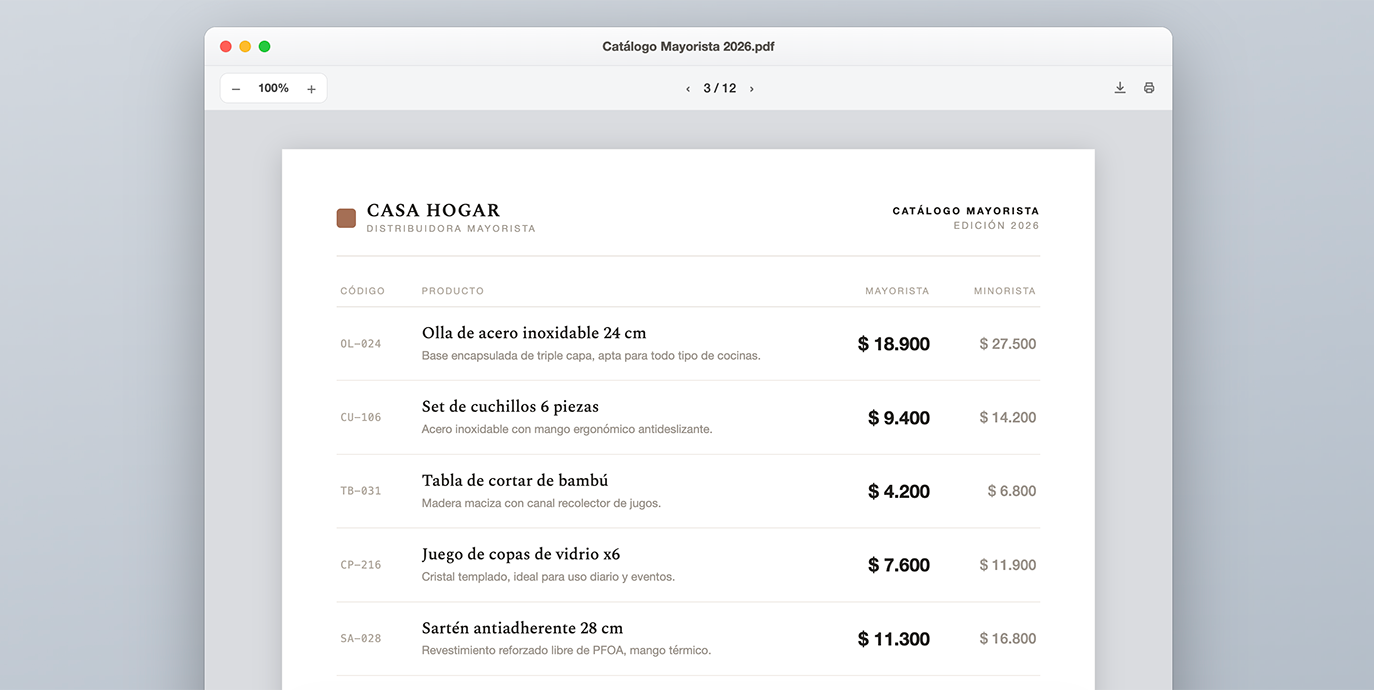
Task: Click the DISTRIBUIDORA MAYORISTA subtitle
Action: 451,229
